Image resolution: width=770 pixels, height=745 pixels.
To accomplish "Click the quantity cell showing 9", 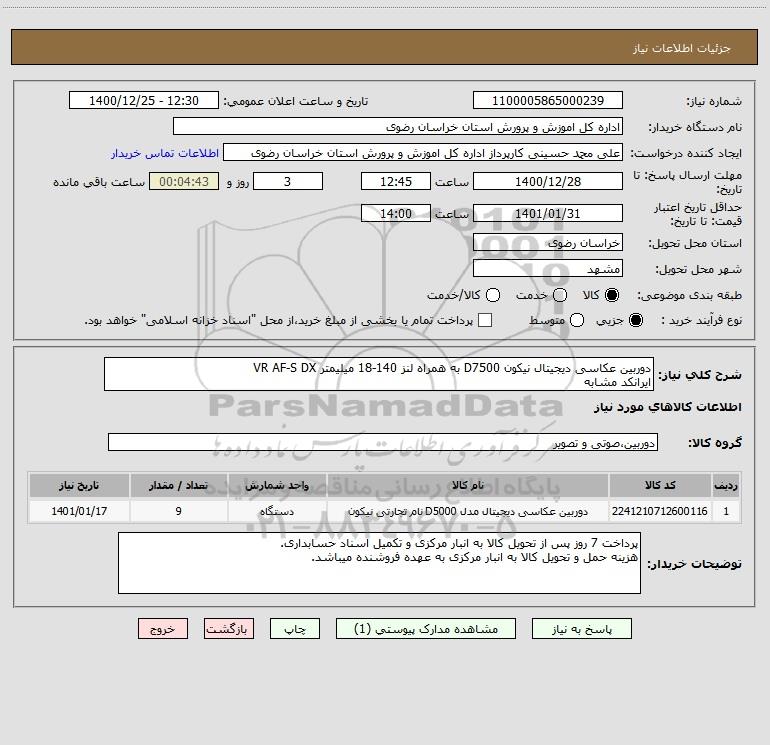I will coord(179,511).
